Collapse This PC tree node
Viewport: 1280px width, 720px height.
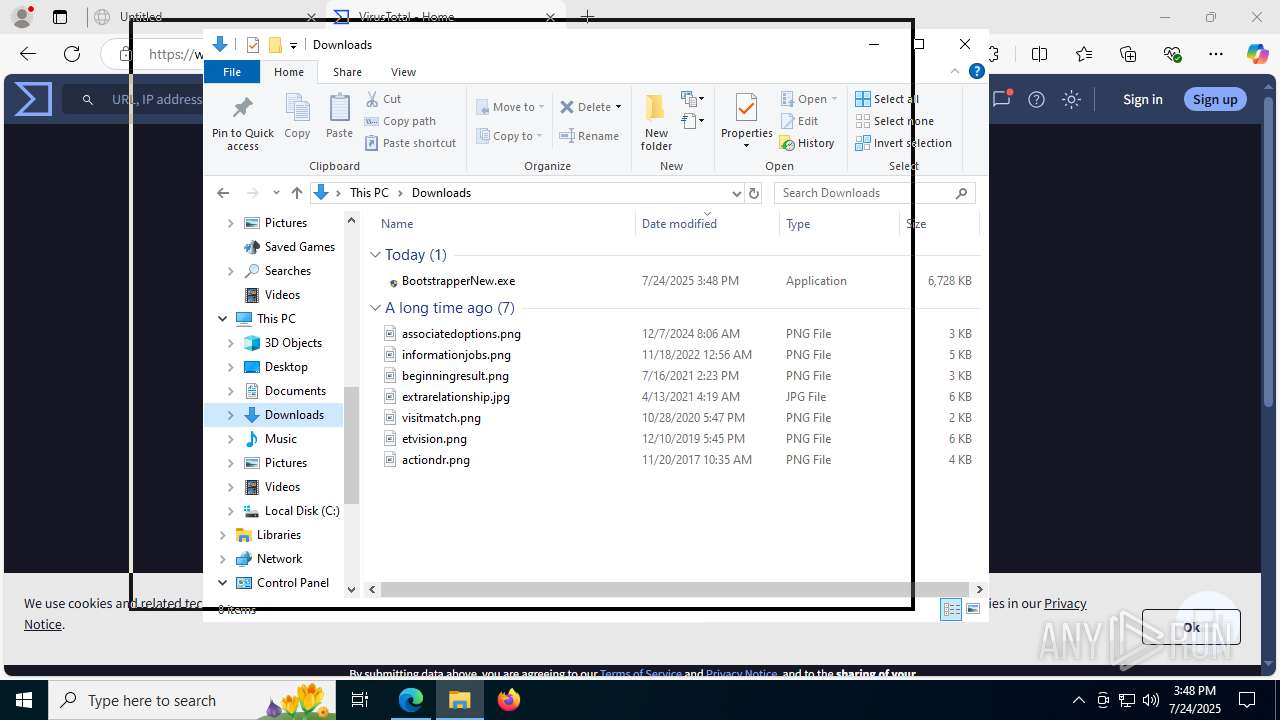click(x=222, y=319)
